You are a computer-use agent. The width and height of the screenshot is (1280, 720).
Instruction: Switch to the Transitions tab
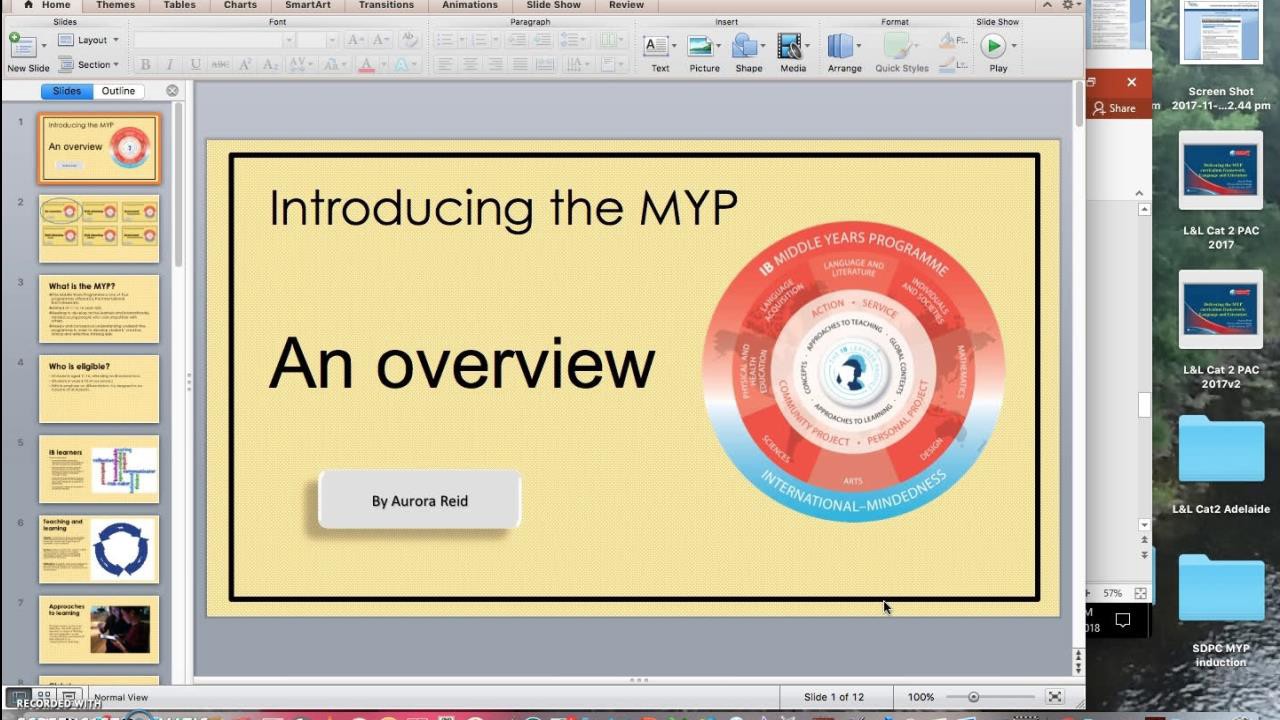click(x=386, y=5)
